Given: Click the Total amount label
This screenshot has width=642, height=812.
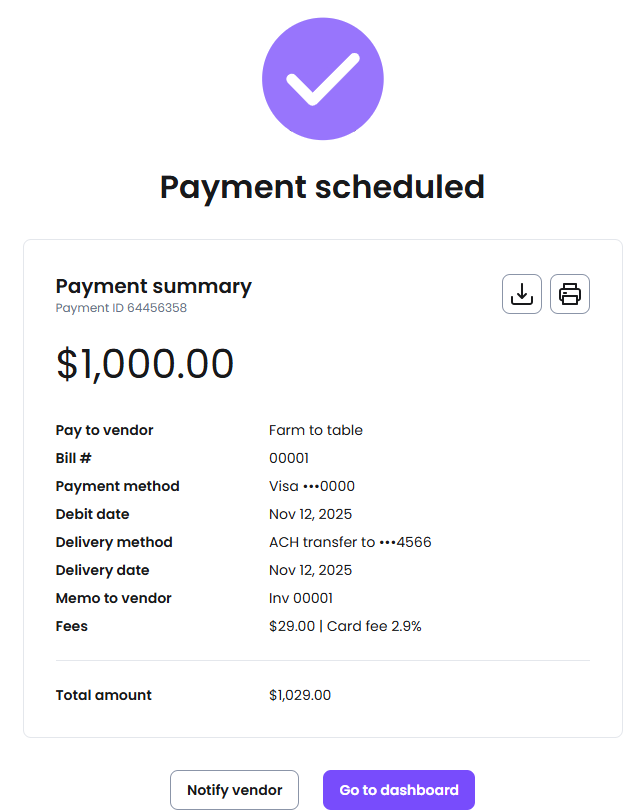Looking at the screenshot, I should pyautogui.click(x=104, y=695).
